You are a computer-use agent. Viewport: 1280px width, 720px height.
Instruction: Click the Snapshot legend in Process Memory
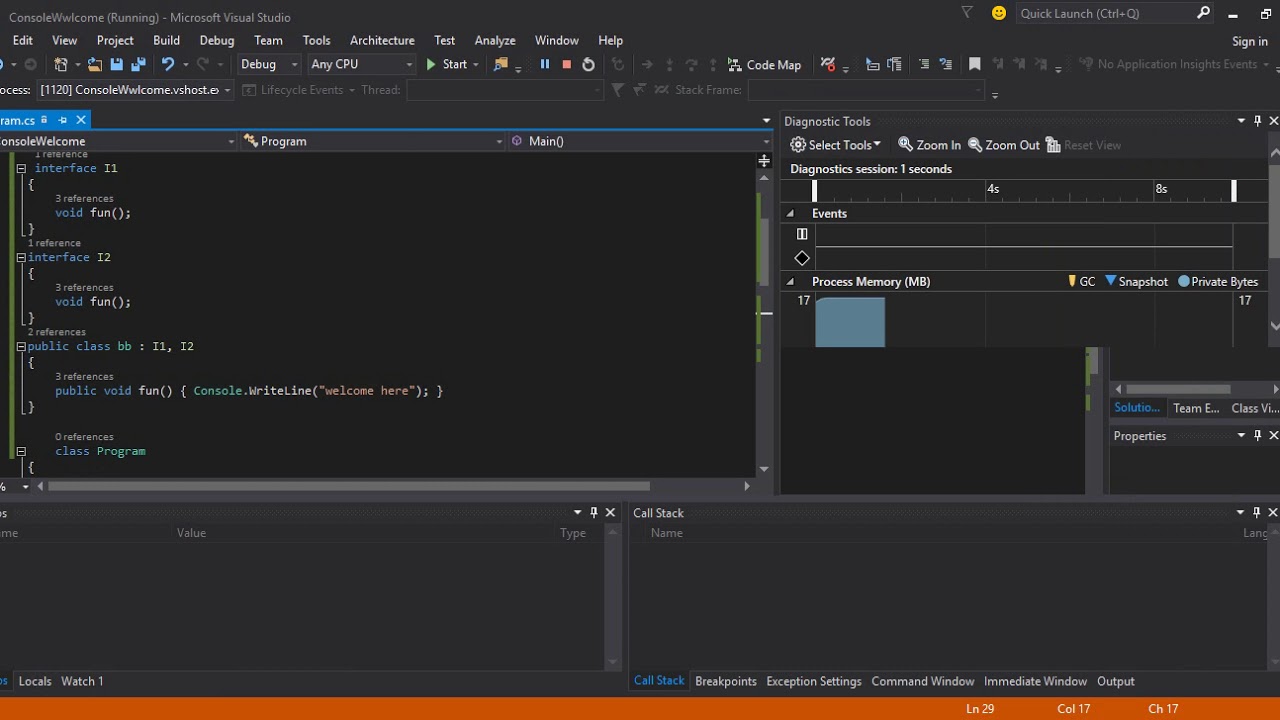coord(1136,282)
